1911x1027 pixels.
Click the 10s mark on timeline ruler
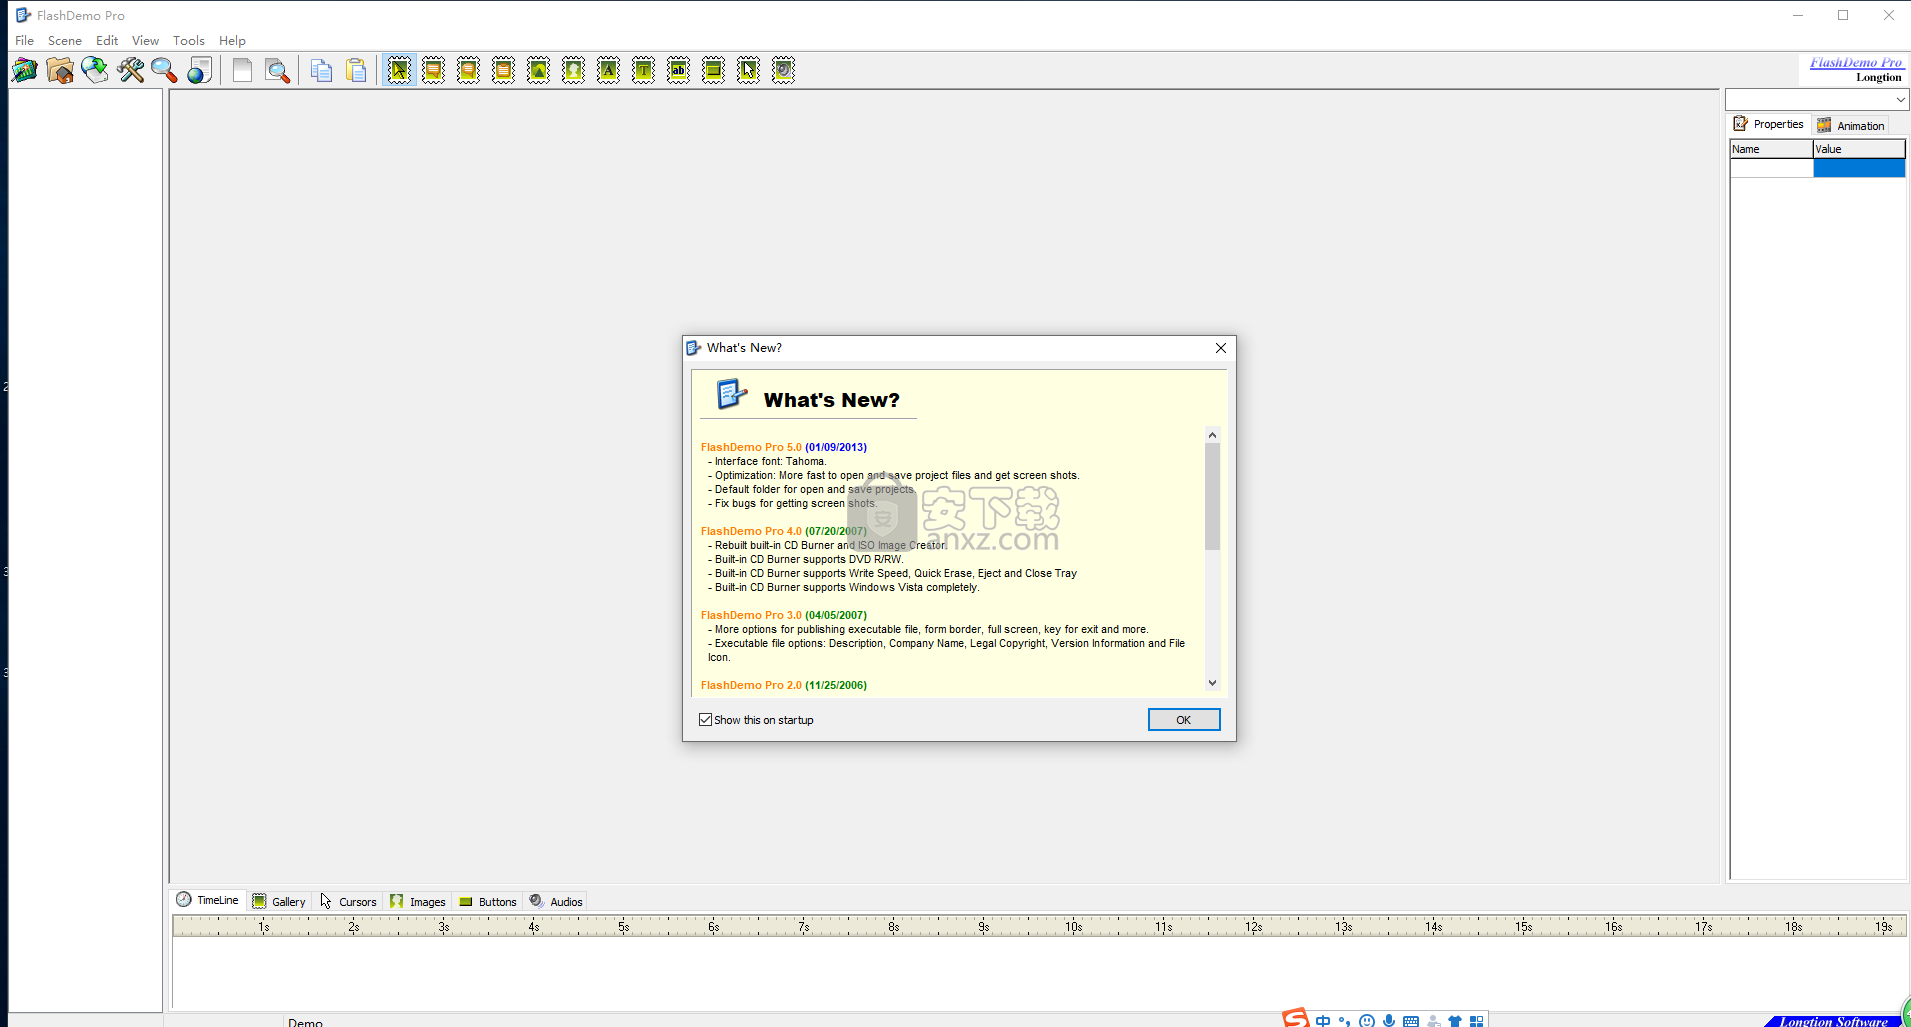click(x=1073, y=927)
